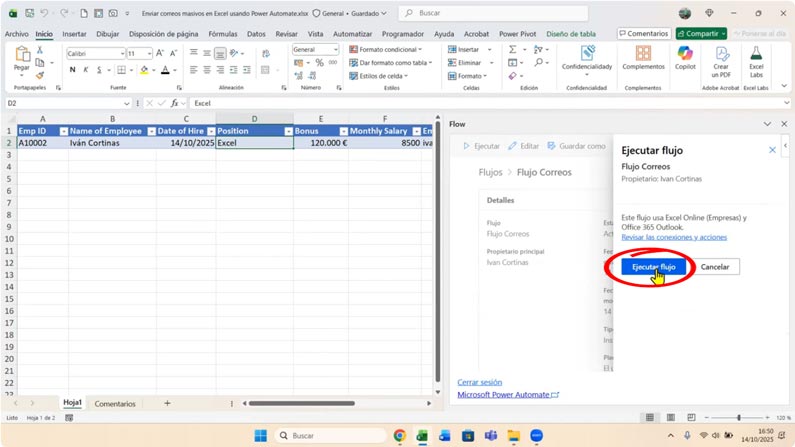Click the AutoSum sigma icon
This screenshot has height=447, width=795.
tap(512, 49)
